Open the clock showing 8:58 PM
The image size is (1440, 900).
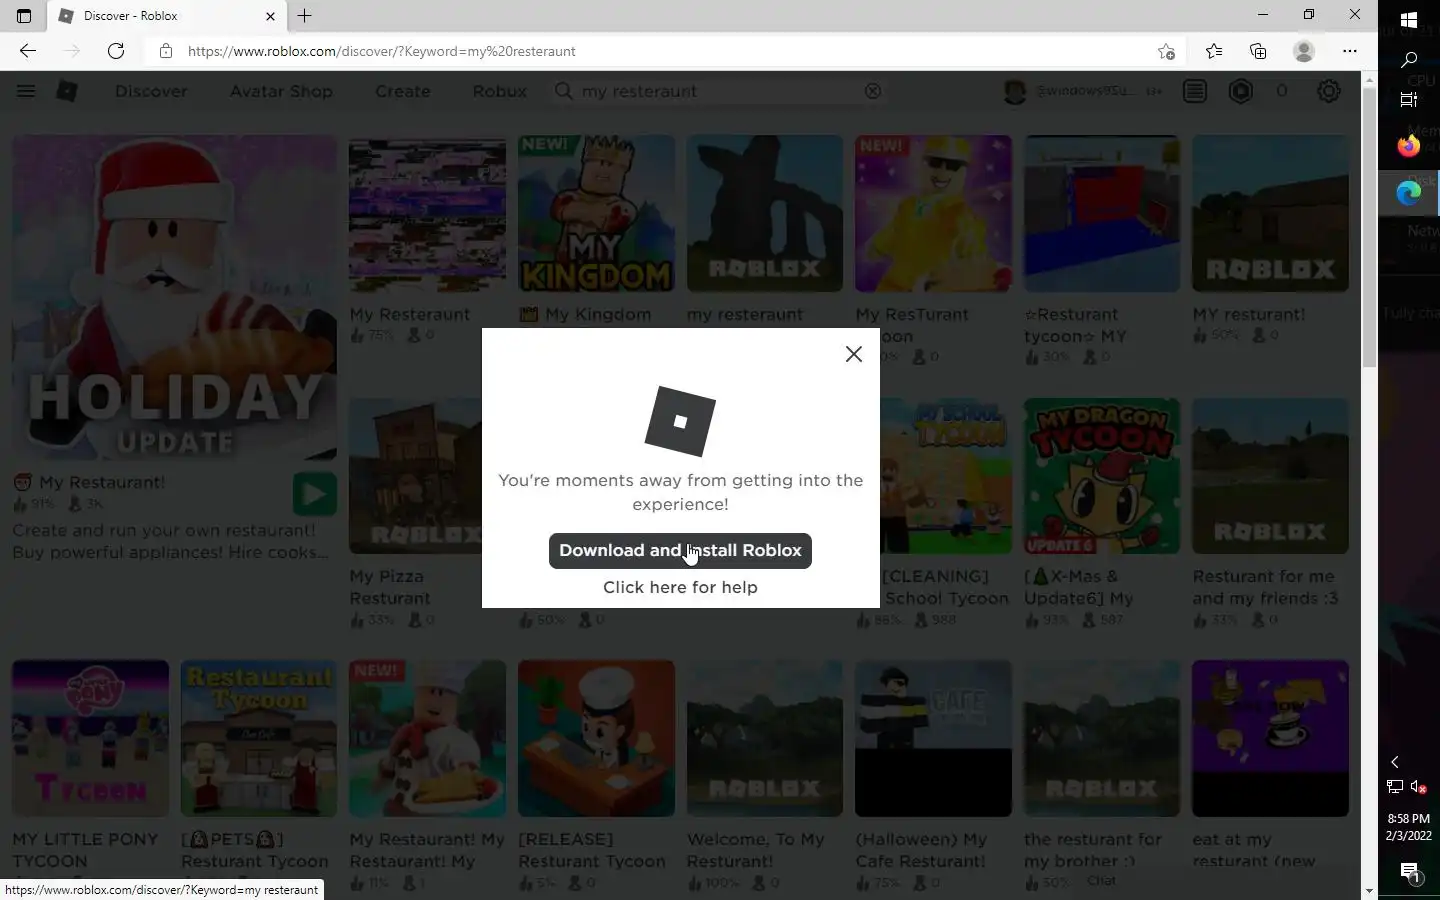[1409, 826]
